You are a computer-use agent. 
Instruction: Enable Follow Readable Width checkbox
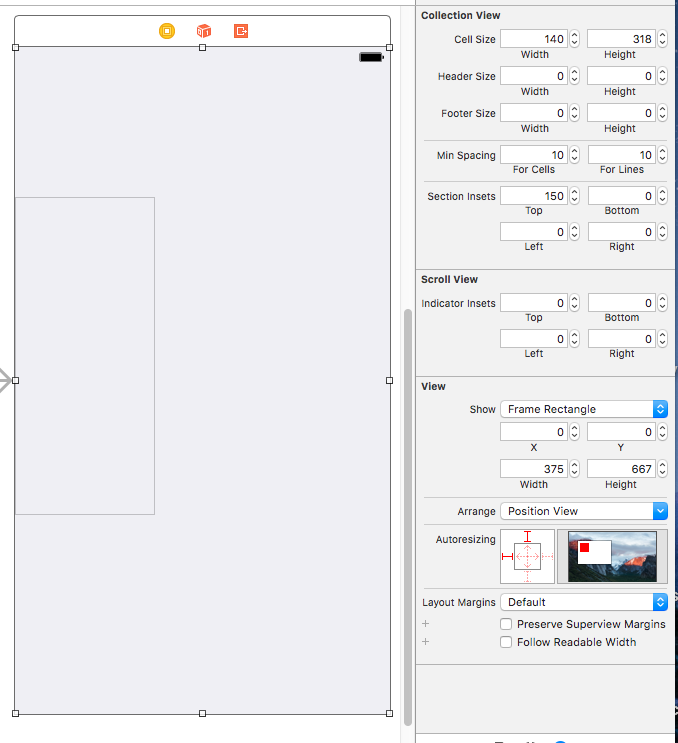(x=506, y=642)
